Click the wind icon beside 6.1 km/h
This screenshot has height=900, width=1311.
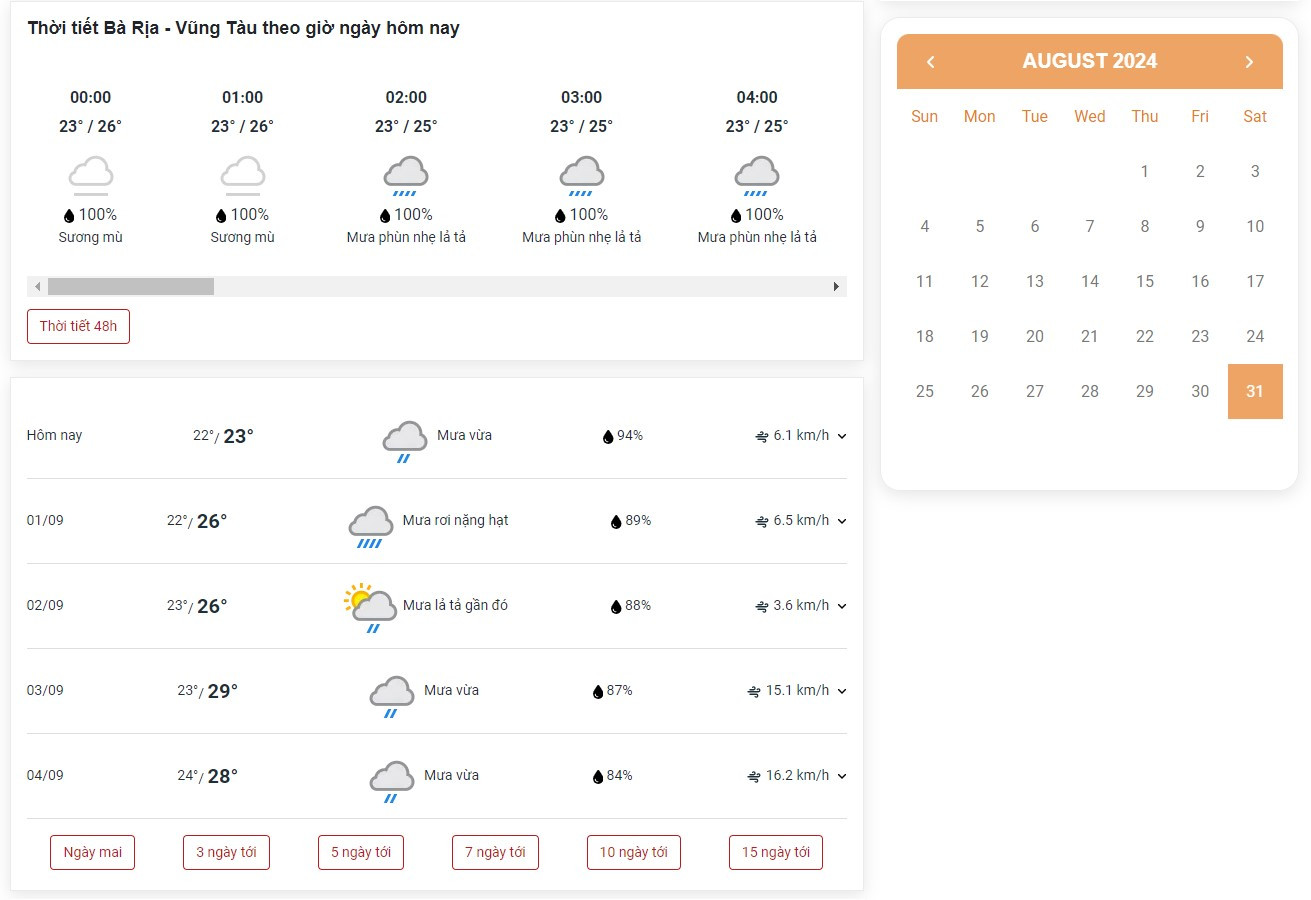(762, 436)
